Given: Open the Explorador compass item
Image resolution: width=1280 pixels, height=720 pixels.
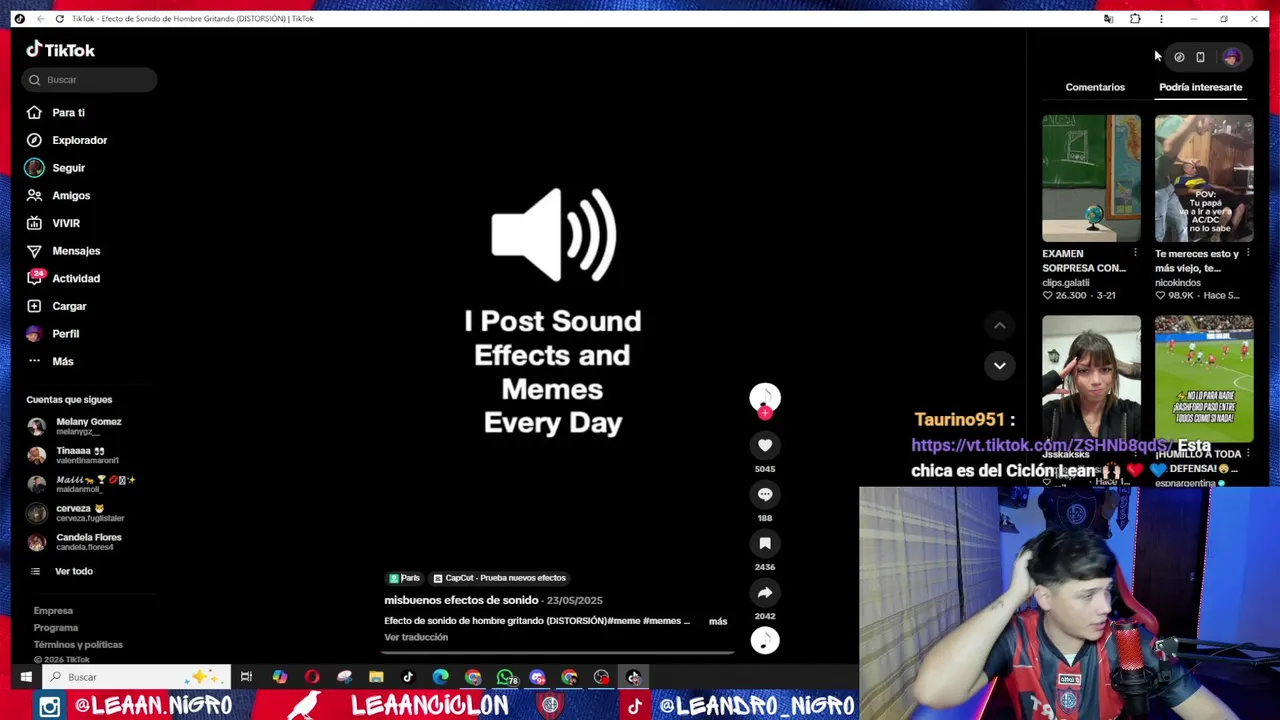Looking at the screenshot, I should pyautogui.click(x=67, y=140).
